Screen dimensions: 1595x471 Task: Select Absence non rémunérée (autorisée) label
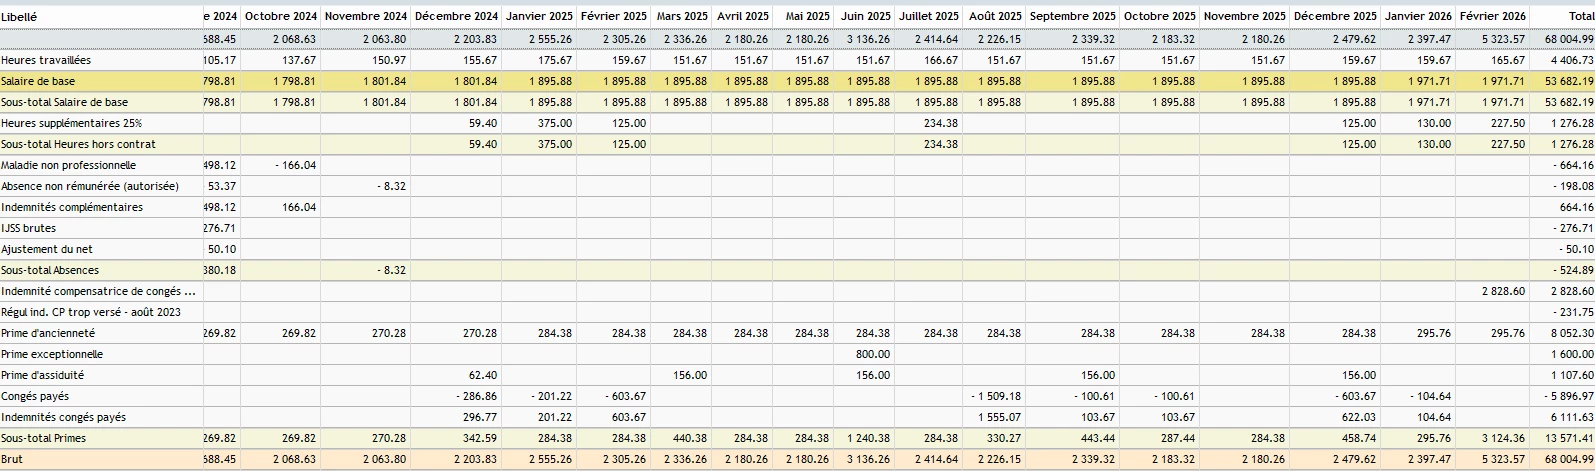tap(90, 186)
